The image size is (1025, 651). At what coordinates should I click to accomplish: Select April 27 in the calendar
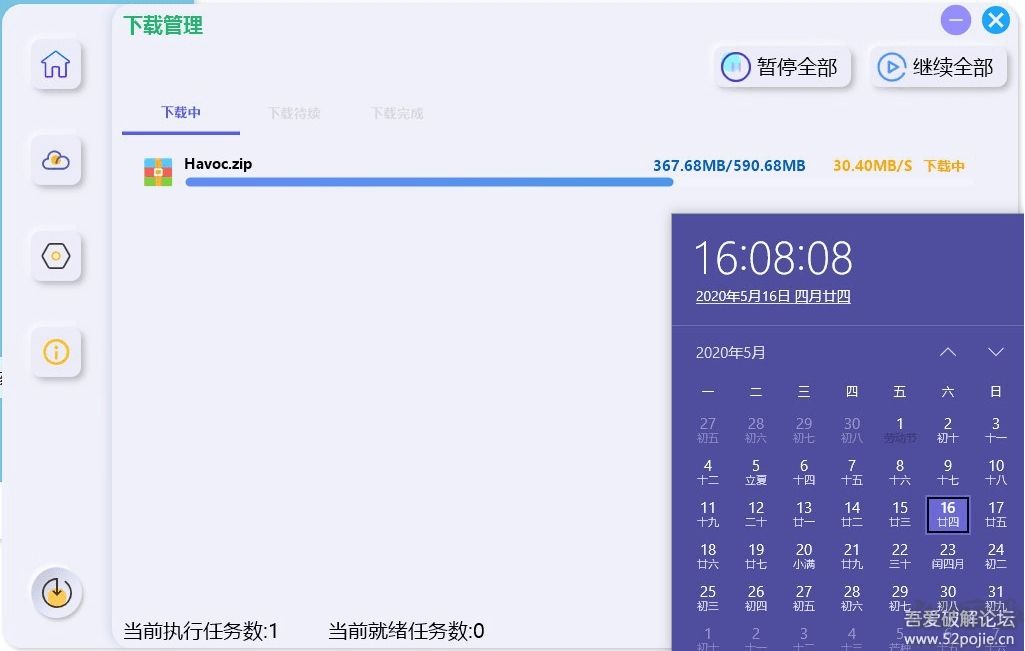click(708, 430)
